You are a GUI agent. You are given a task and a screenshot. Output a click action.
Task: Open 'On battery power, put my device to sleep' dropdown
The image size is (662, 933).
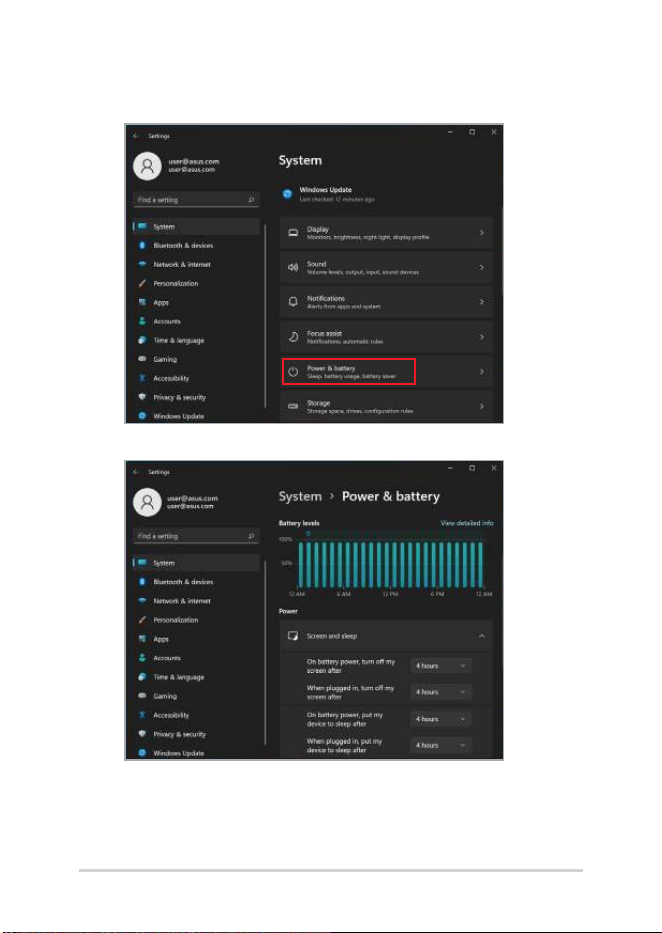(x=441, y=719)
